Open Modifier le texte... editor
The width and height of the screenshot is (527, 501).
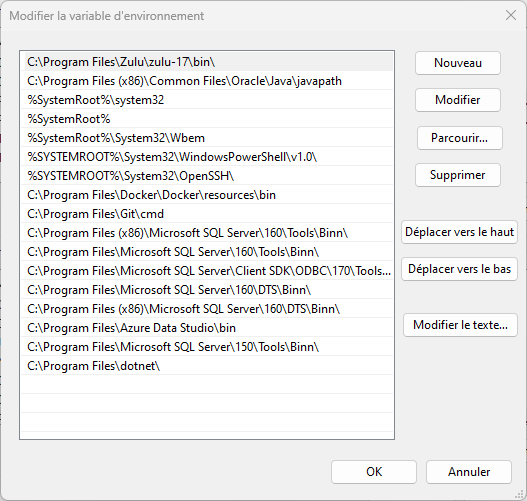[460, 325]
